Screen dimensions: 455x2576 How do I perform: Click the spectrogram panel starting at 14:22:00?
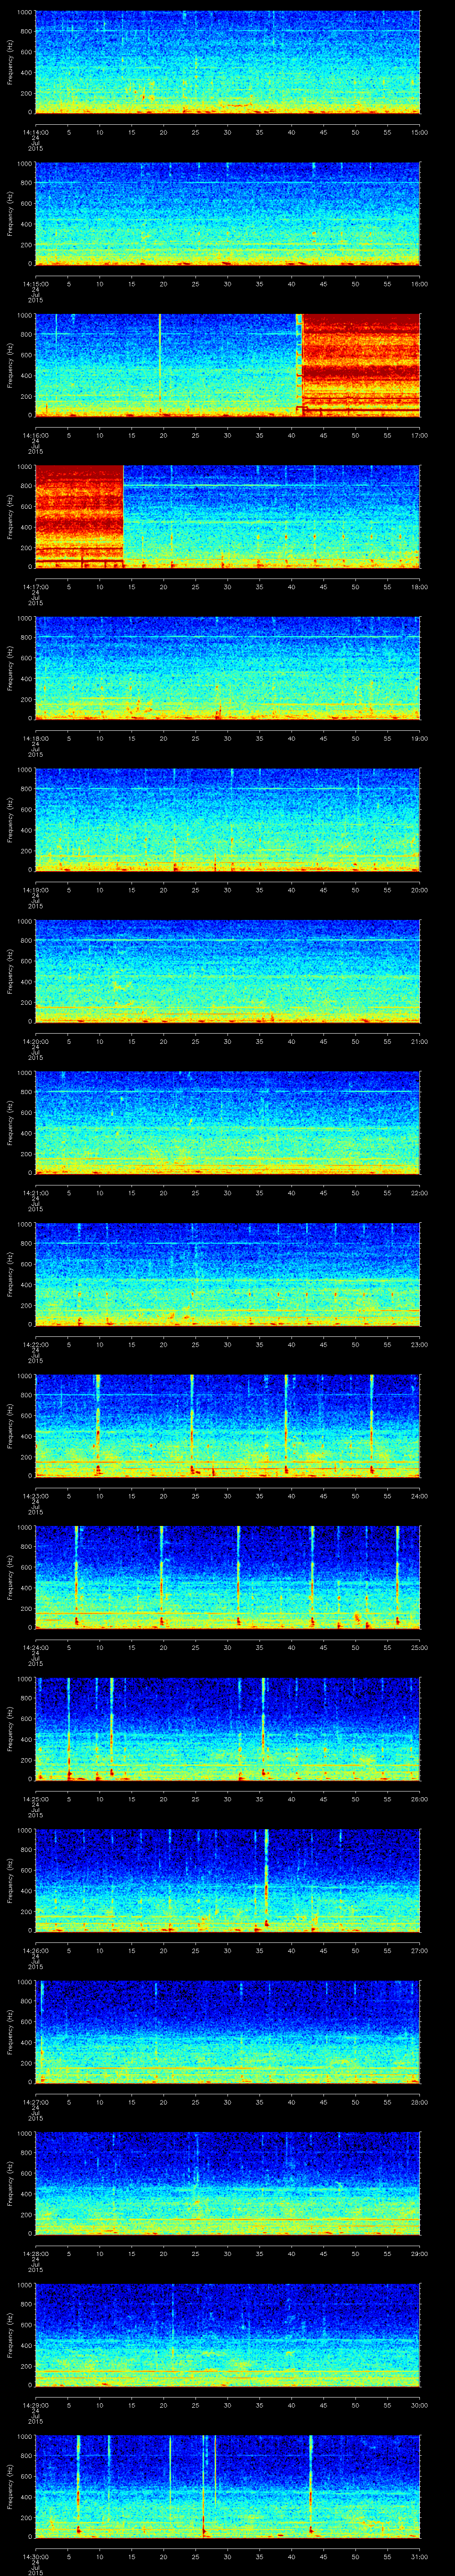(228, 1274)
